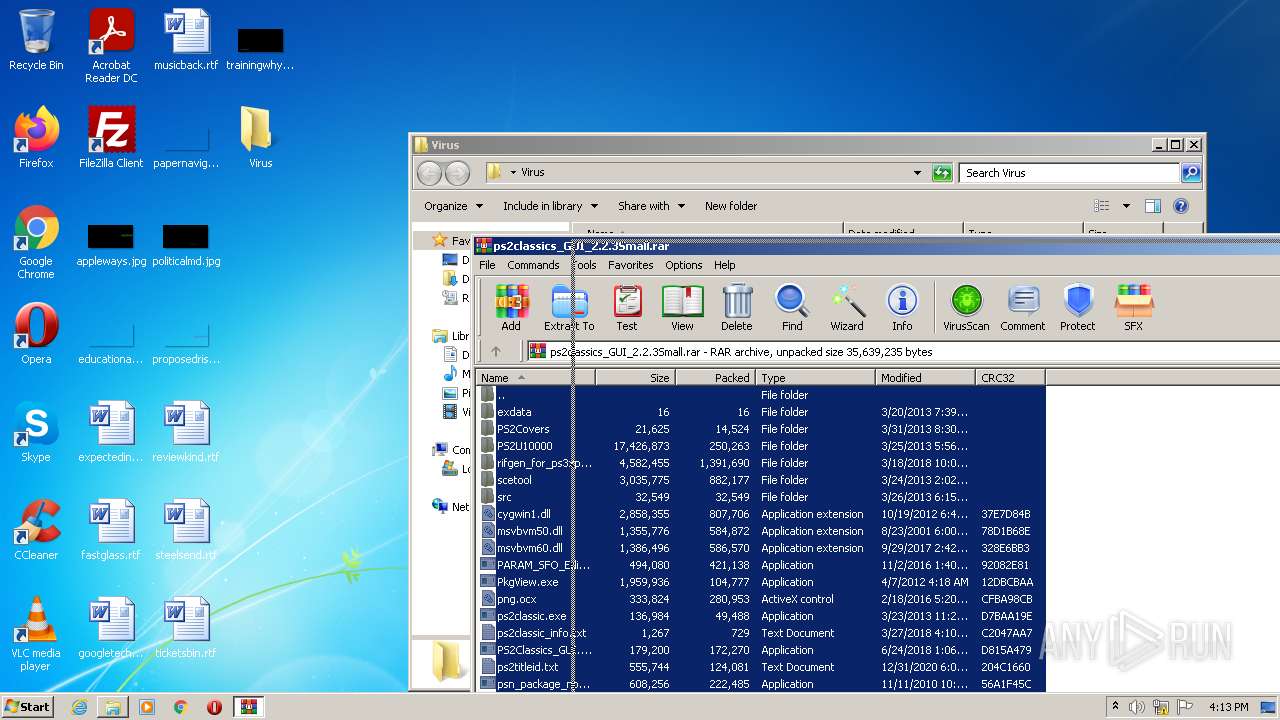Image resolution: width=1280 pixels, height=720 pixels.
Task: Select musicback.rtf desktop file
Action: point(186,40)
